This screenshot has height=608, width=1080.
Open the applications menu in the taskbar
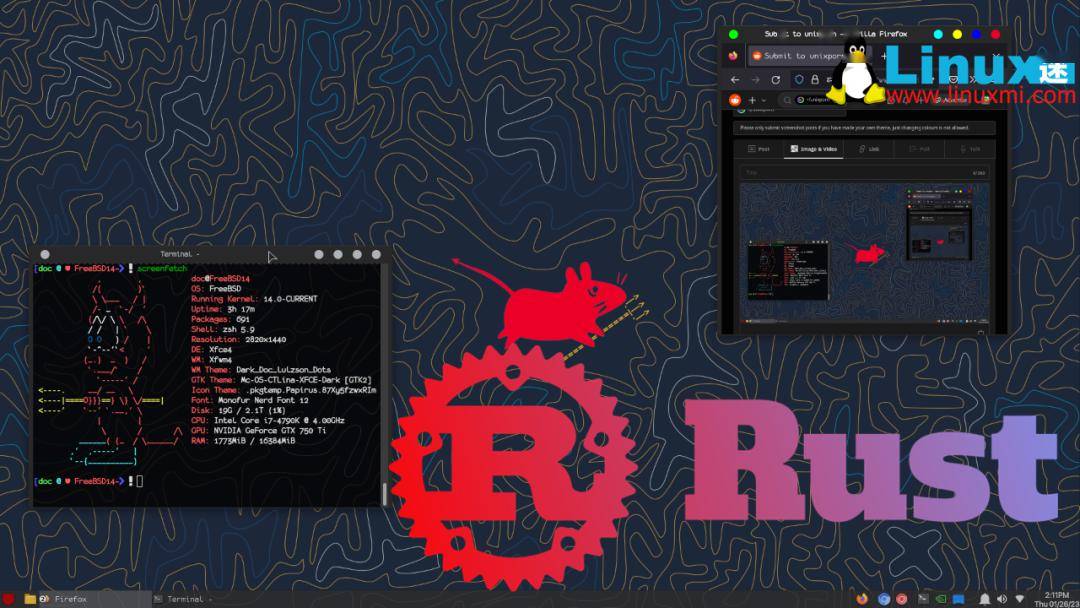click(x=8, y=599)
